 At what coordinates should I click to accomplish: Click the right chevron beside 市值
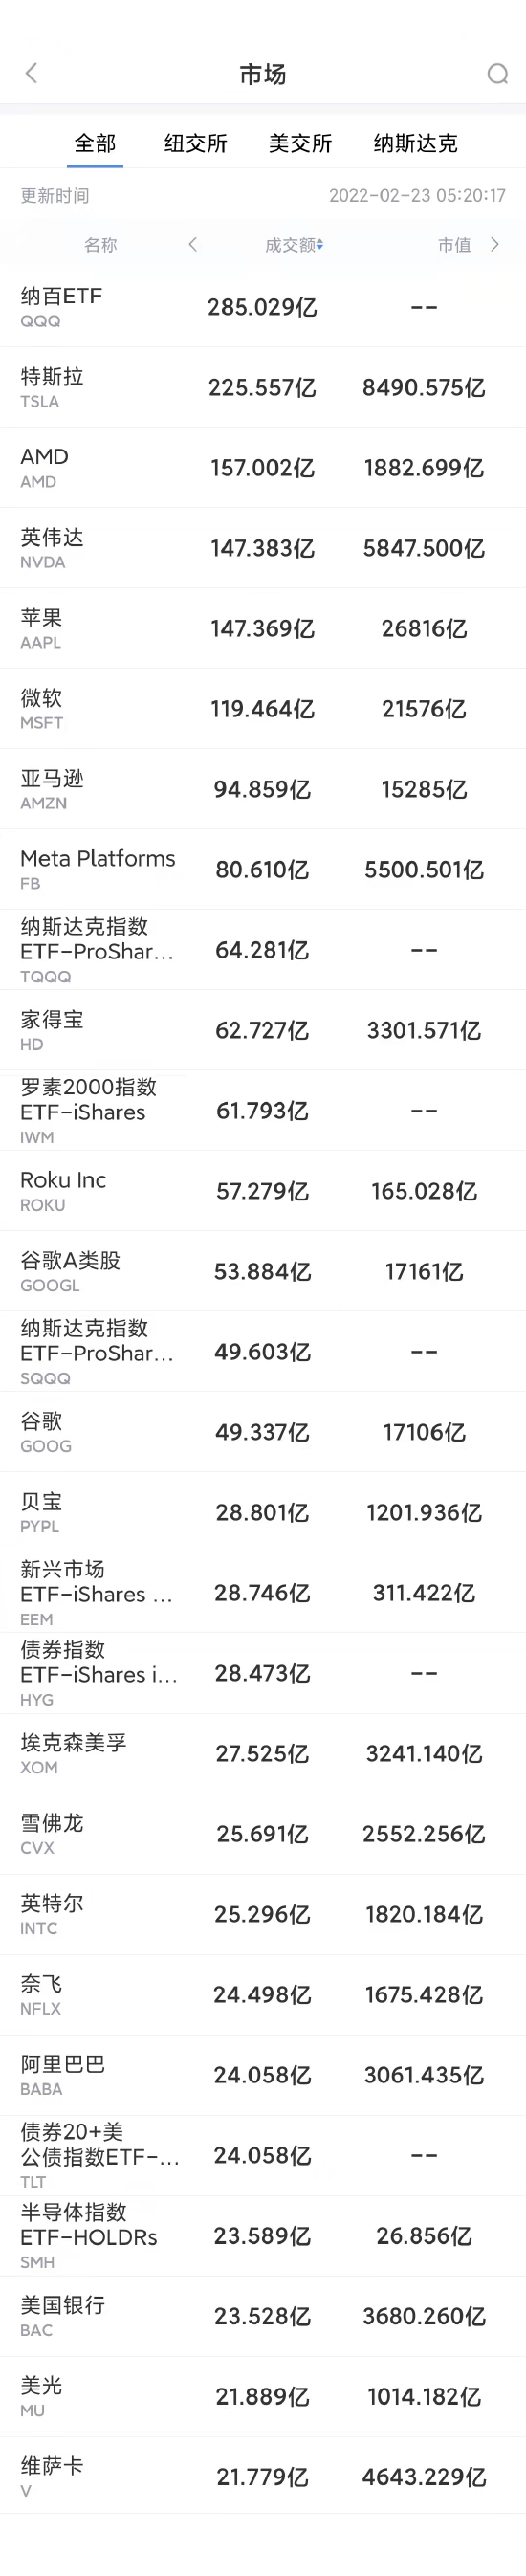click(494, 244)
